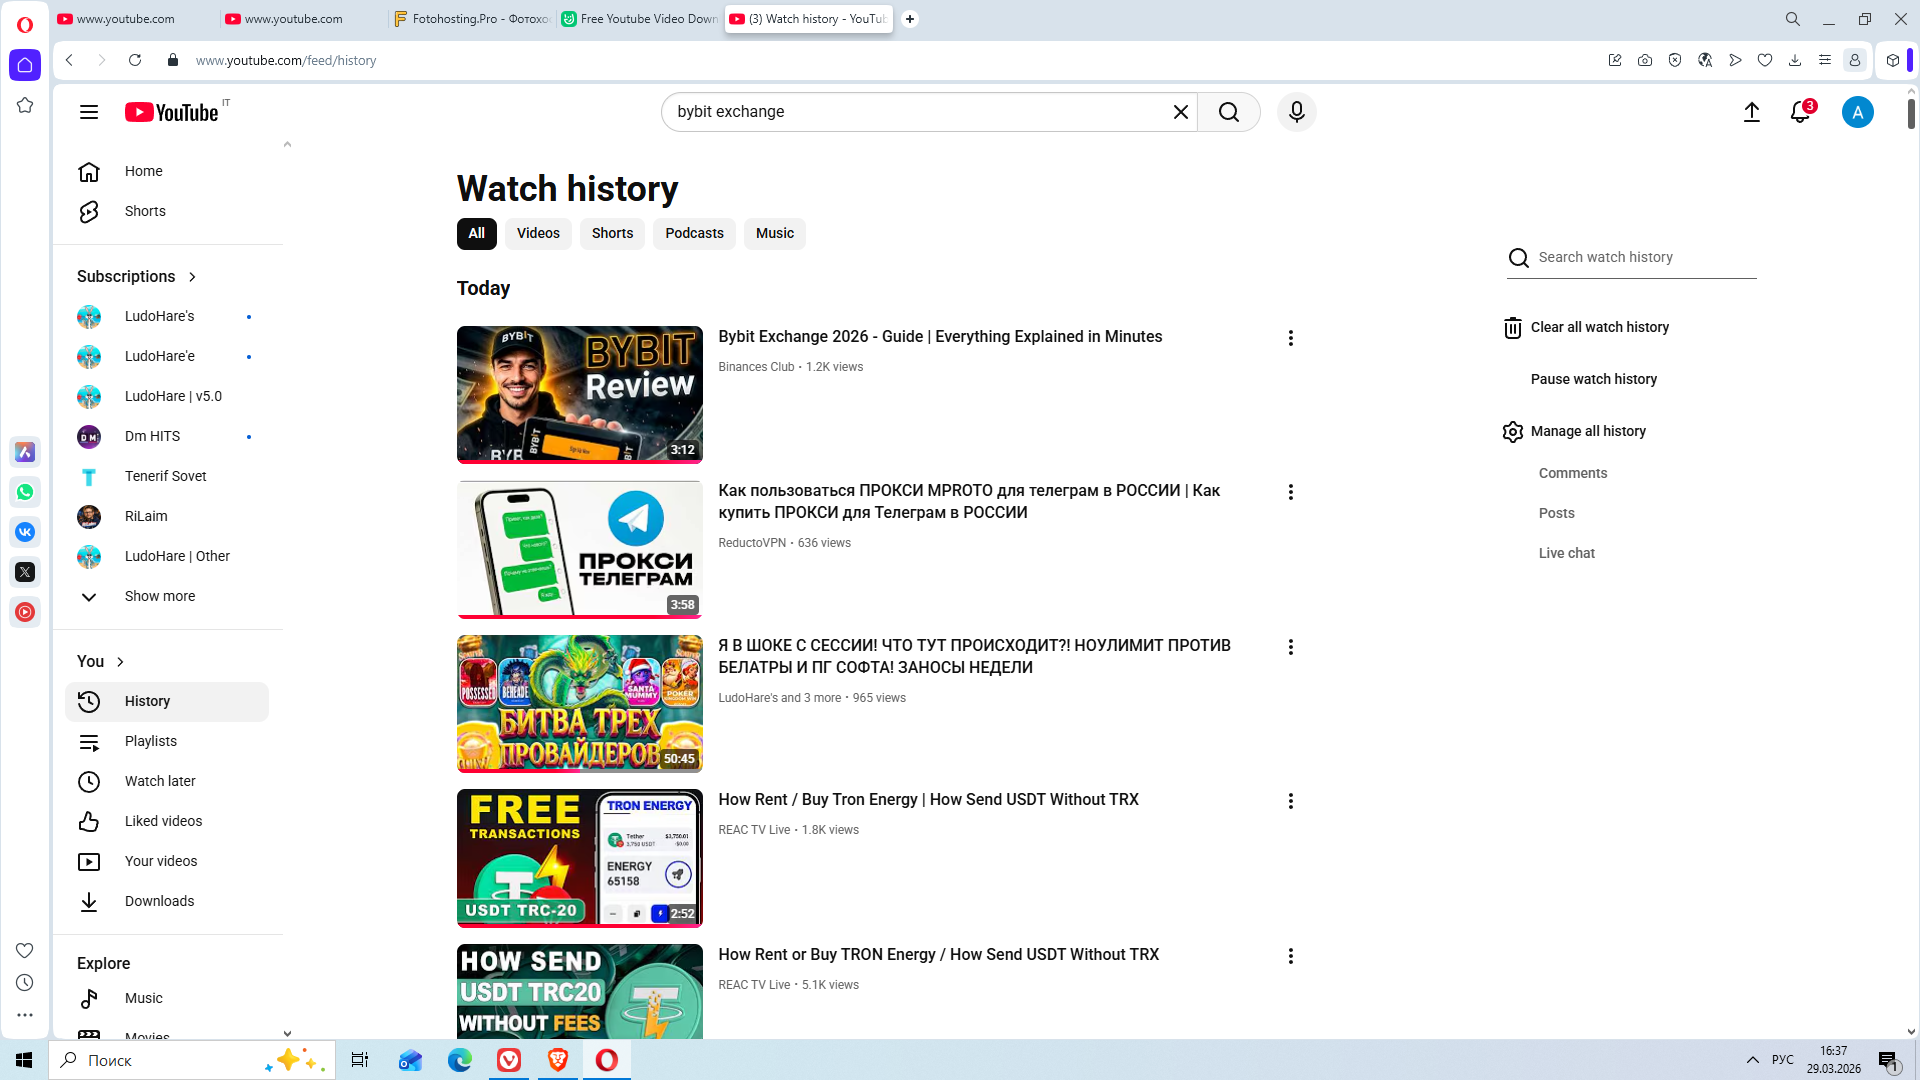This screenshot has width=1920, height=1080.
Task: Open the YouTube hamburger guide menu
Action: point(89,112)
